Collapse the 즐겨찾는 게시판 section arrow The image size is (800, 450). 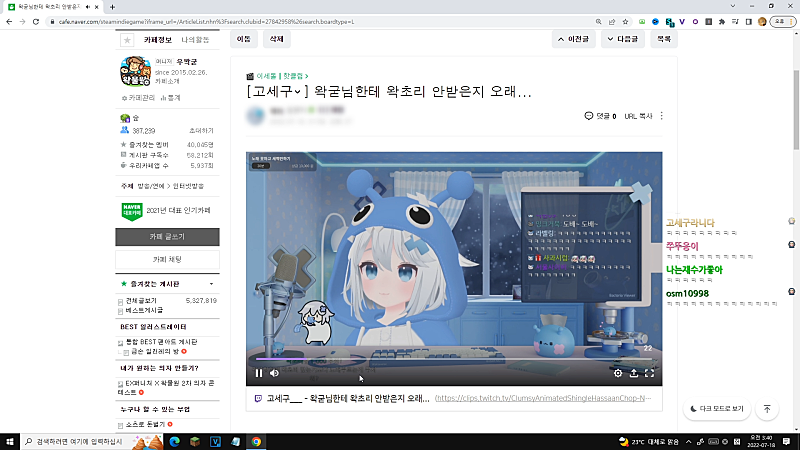[211, 284]
